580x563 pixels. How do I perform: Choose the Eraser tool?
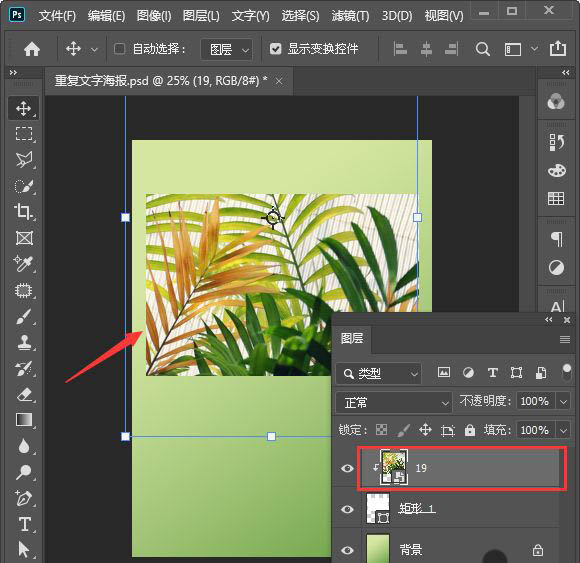pyautogui.click(x=24, y=394)
